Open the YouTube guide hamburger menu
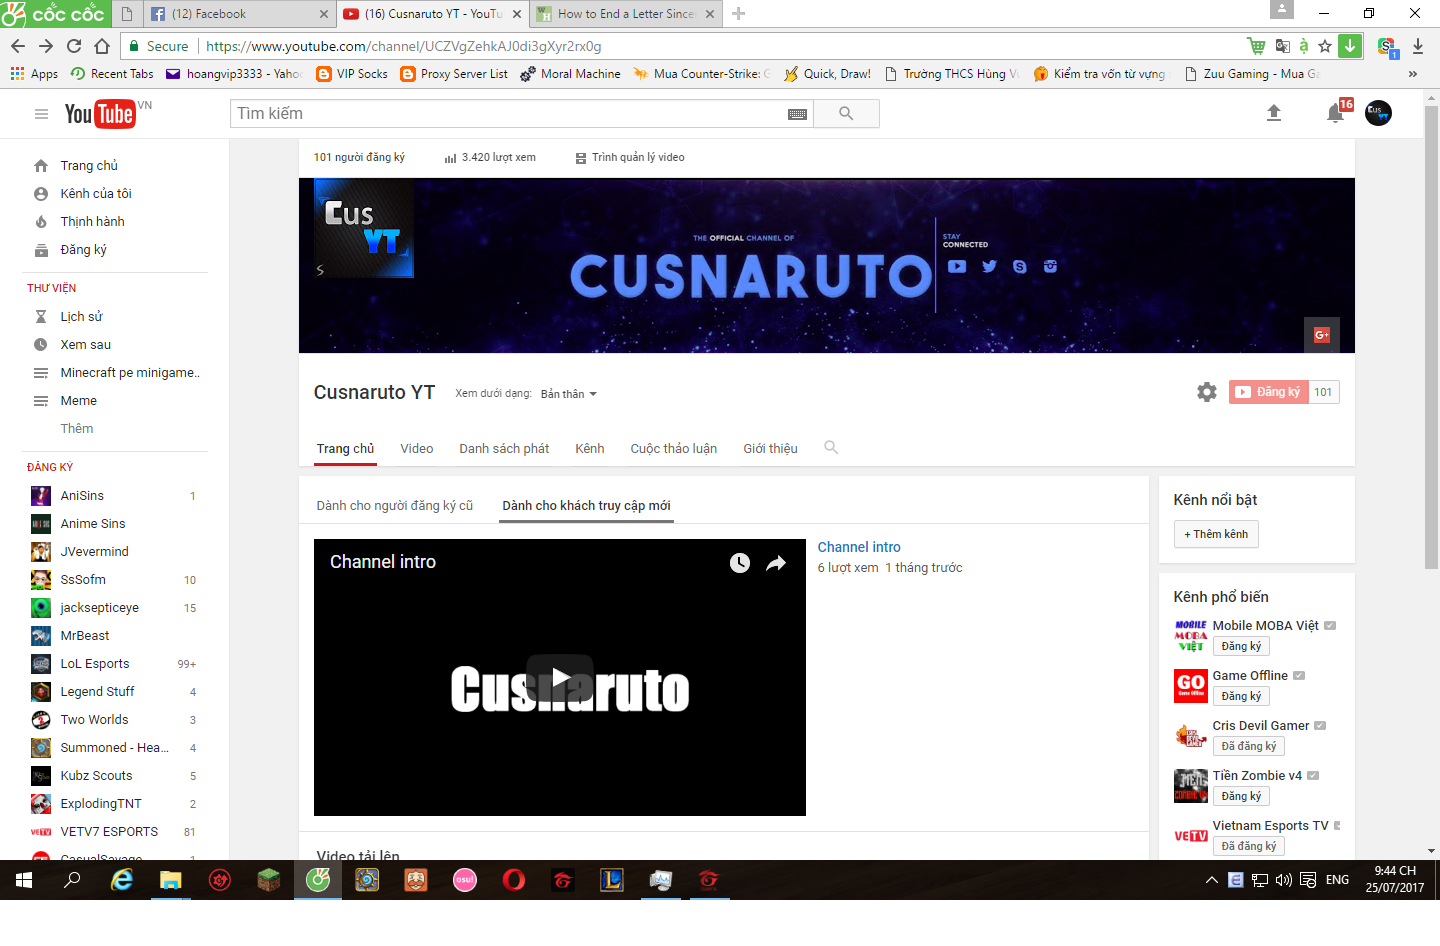Image resolution: width=1440 pixels, height=946 pixels. [x=41, y=114]
